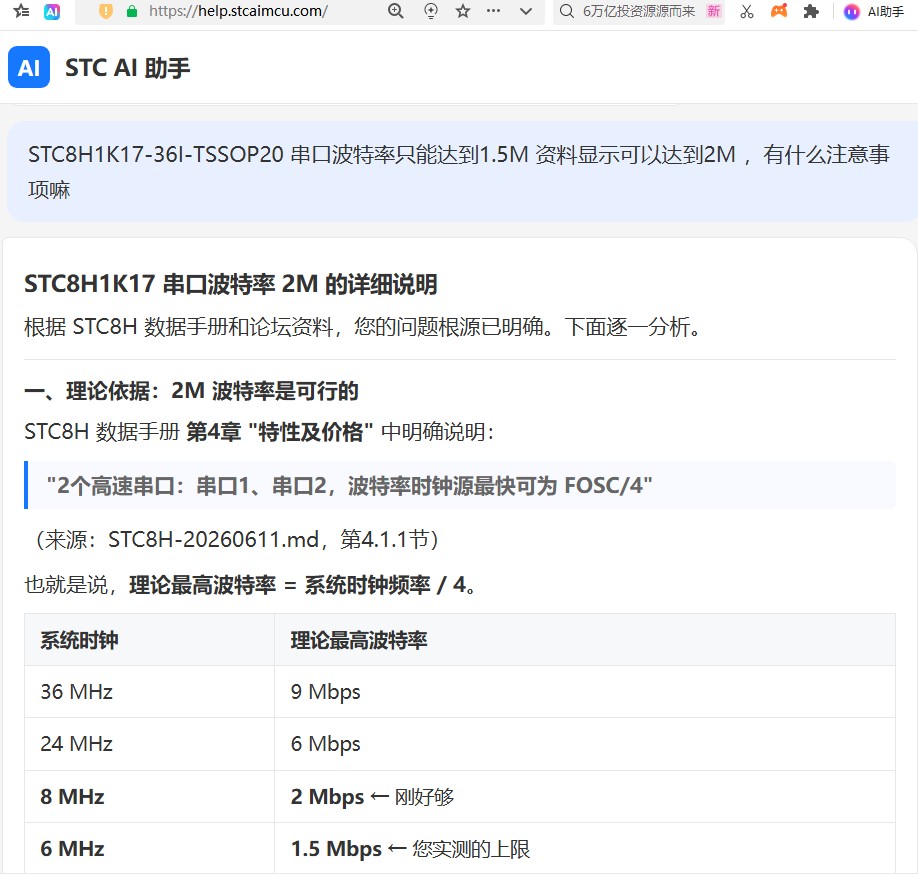Click the source line STC8H-20260611.md，第4.1.1节

(237, 539)
